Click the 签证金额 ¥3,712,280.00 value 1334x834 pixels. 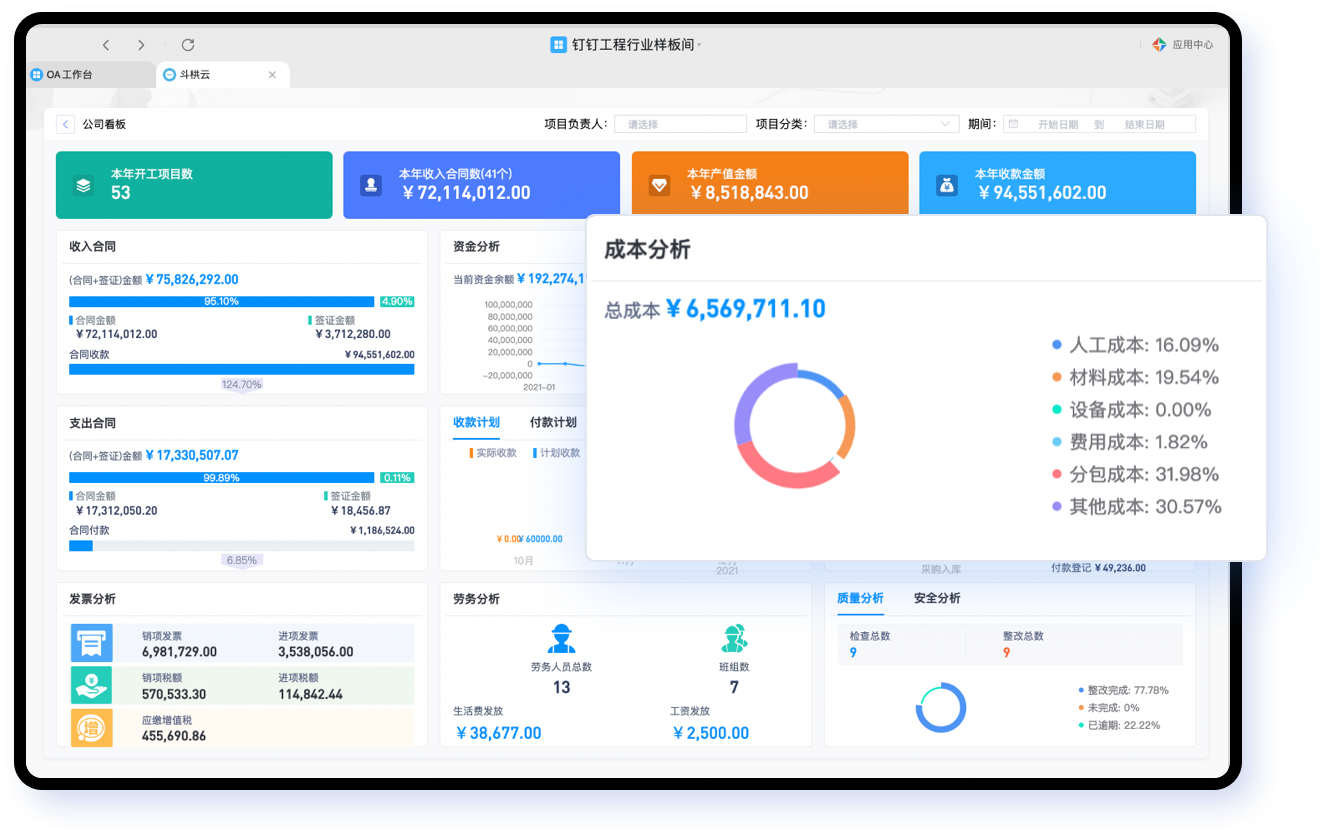pos(352,334)
